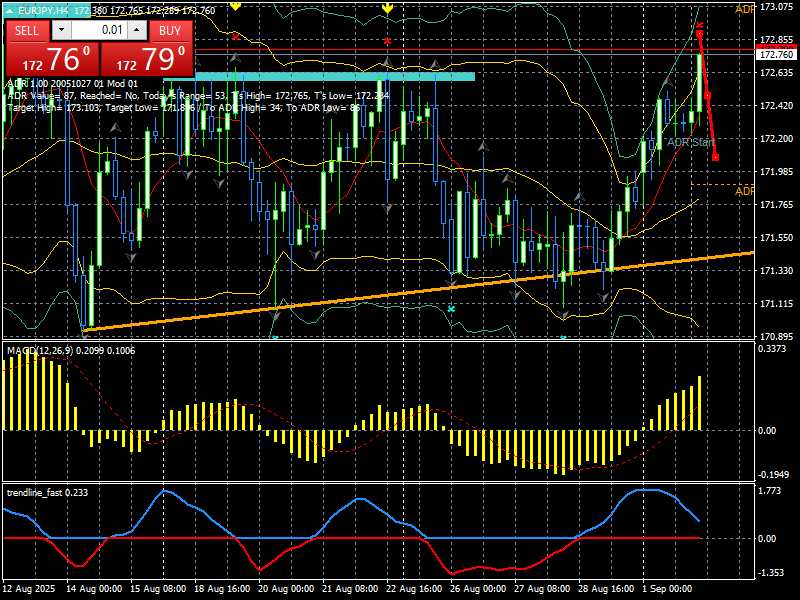Click the 18 Aug 16:00 time label
The height and width of the screenshot is (600, 800).
click(222, 588)
